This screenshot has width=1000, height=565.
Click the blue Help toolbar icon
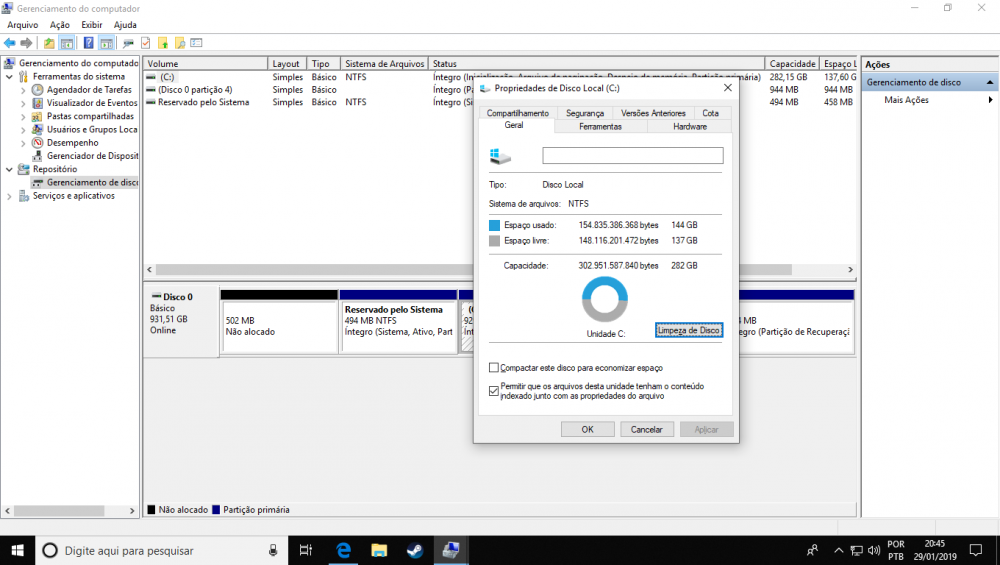[x=88, y=43]
